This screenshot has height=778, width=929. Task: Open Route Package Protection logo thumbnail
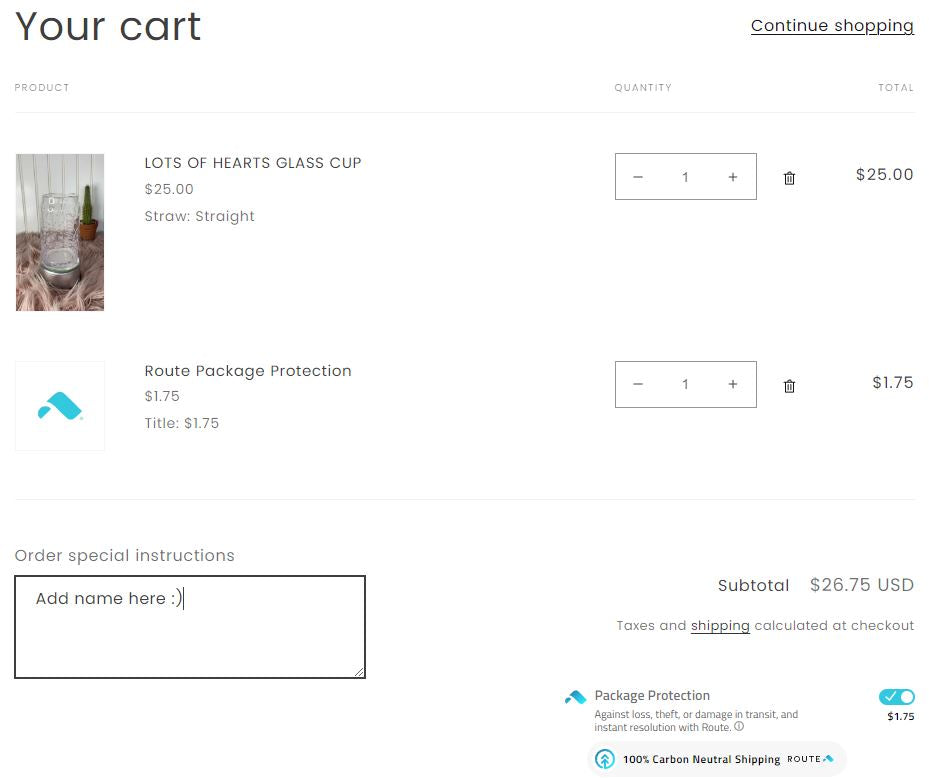[60, 406]
